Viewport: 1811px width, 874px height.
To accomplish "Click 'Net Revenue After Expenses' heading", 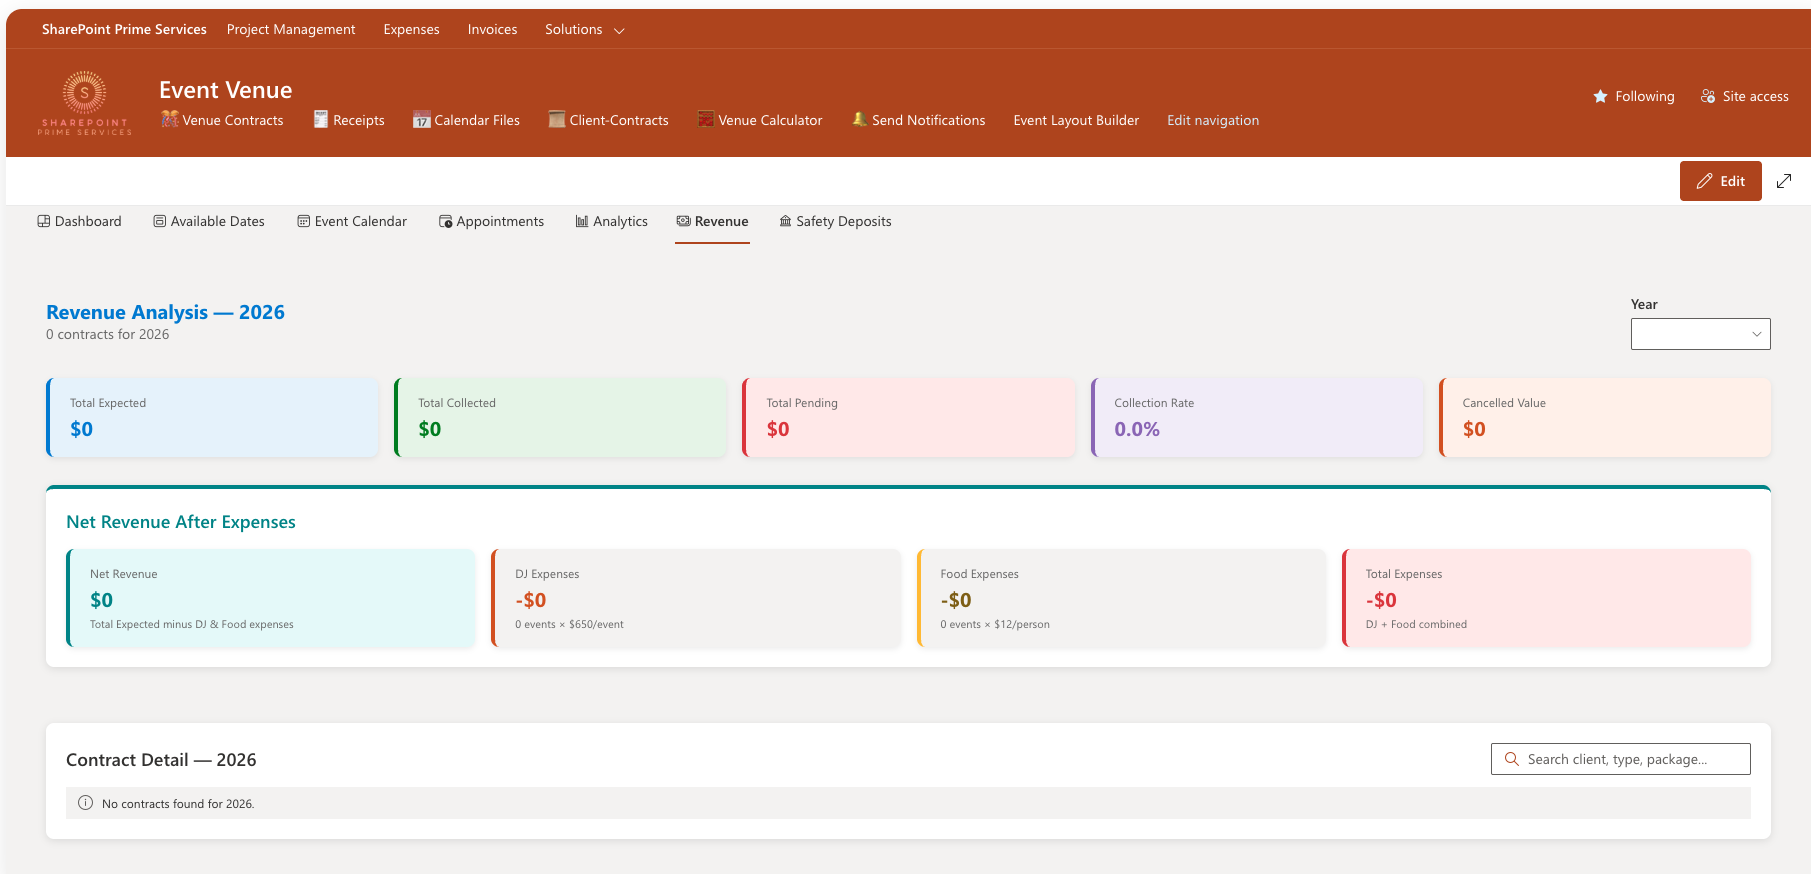I will [181, 522].
